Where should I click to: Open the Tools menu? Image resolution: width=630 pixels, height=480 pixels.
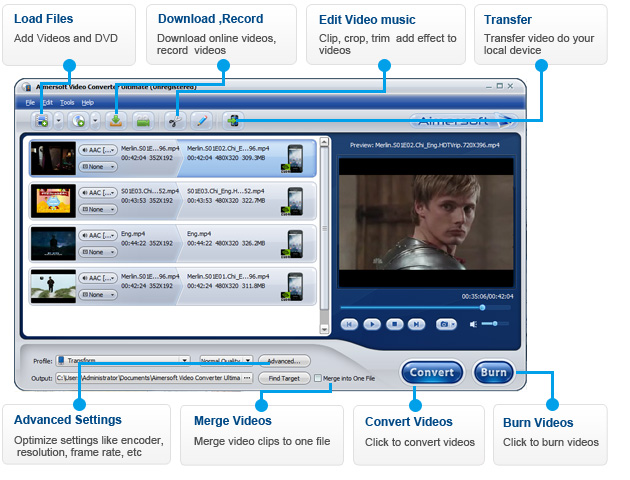(x=67, y=103)
